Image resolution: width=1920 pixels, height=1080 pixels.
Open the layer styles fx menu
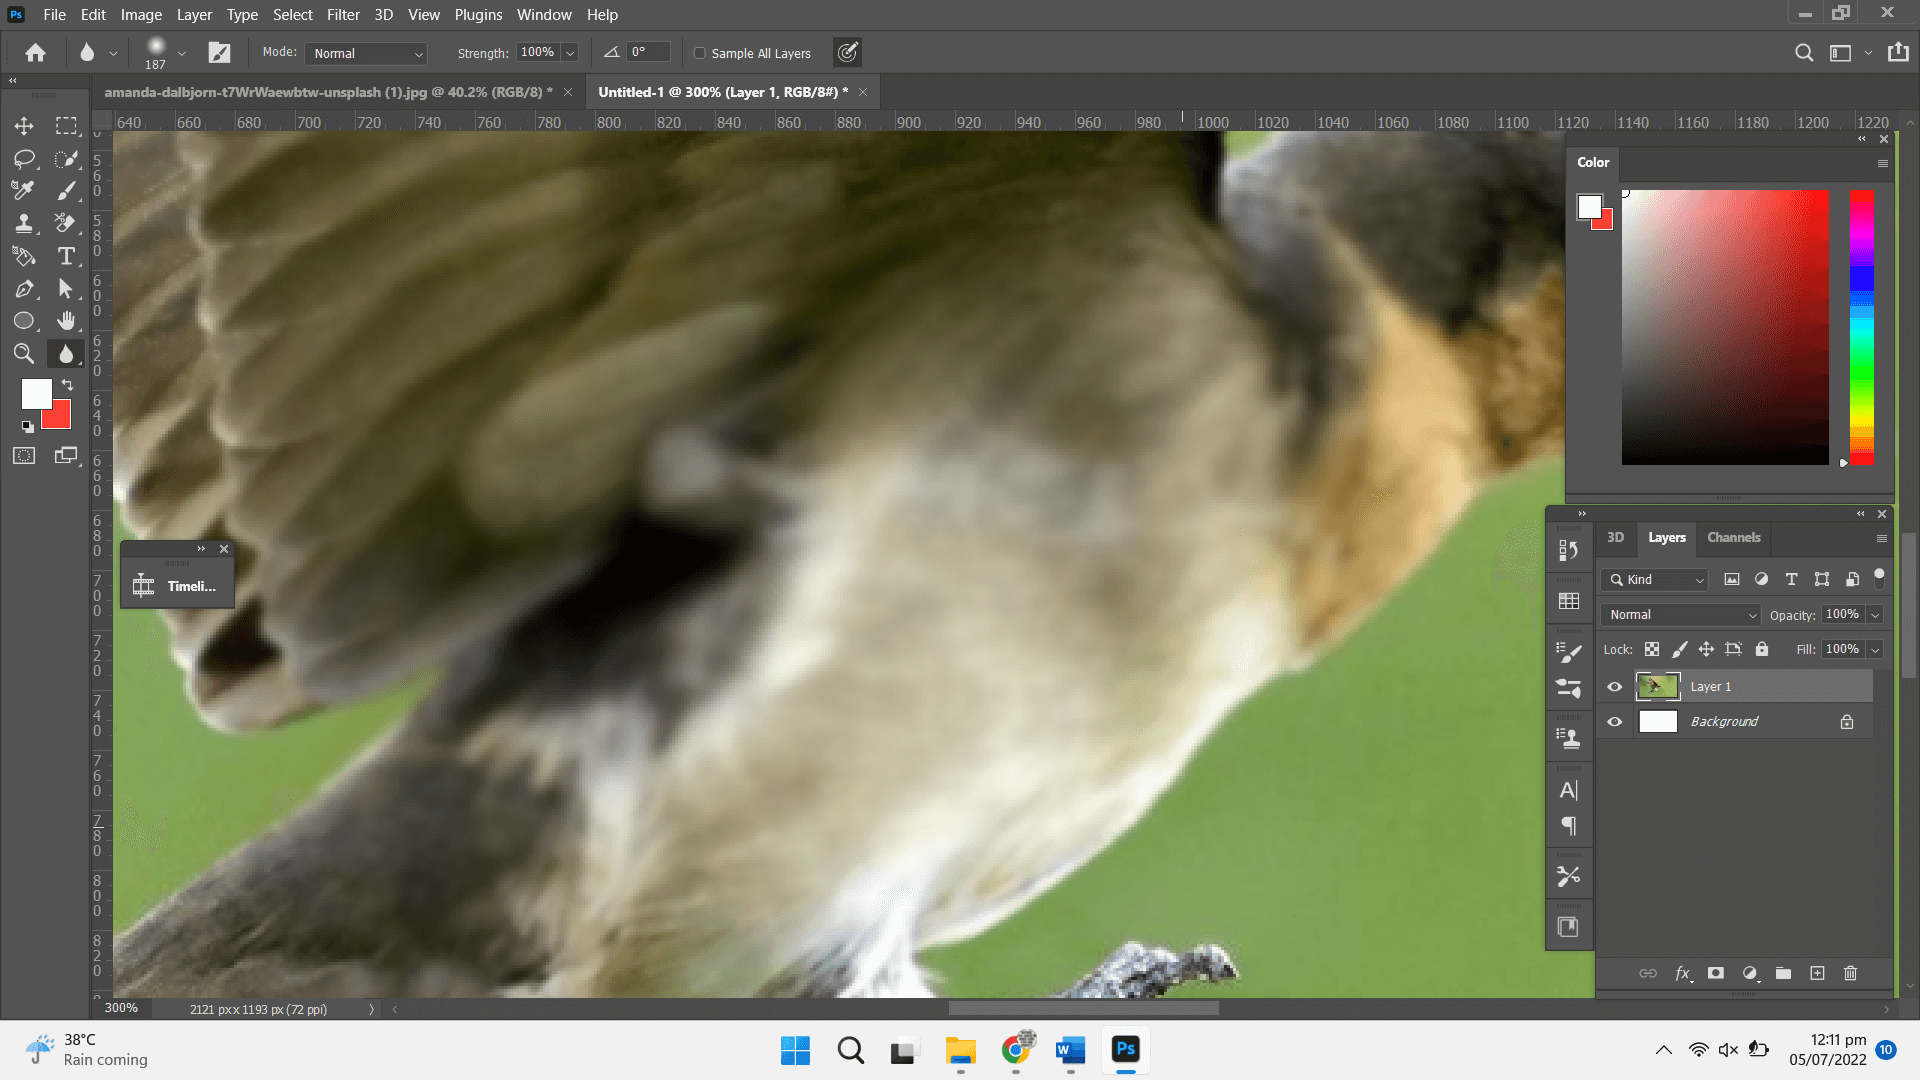pyautogui.click(x=1683, y=973)
